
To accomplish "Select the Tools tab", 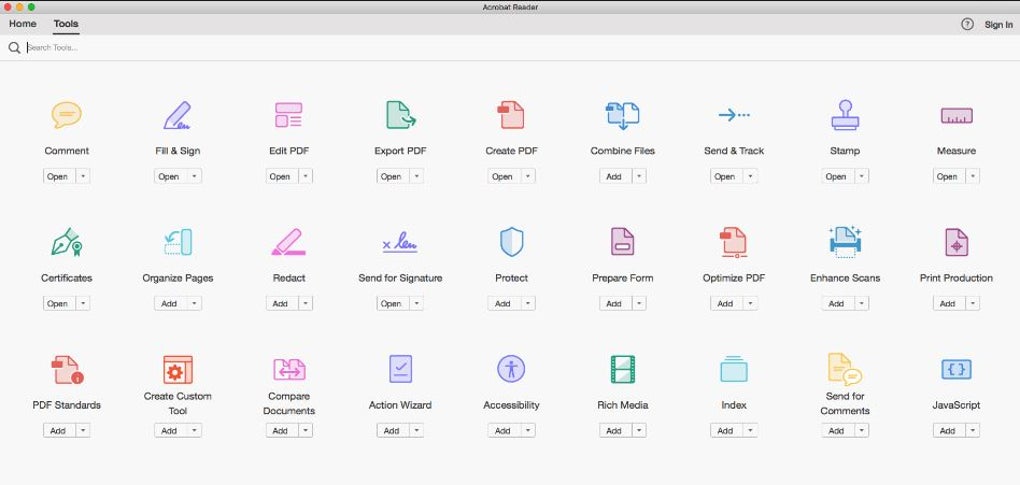I will 66,24.
